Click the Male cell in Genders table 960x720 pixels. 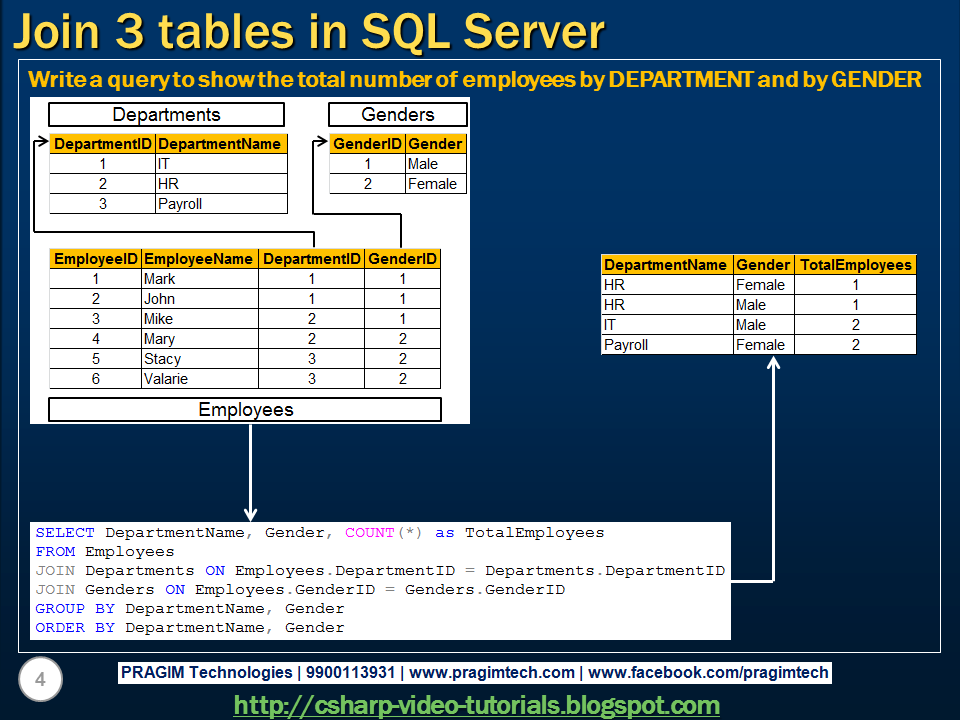[436, 163]
